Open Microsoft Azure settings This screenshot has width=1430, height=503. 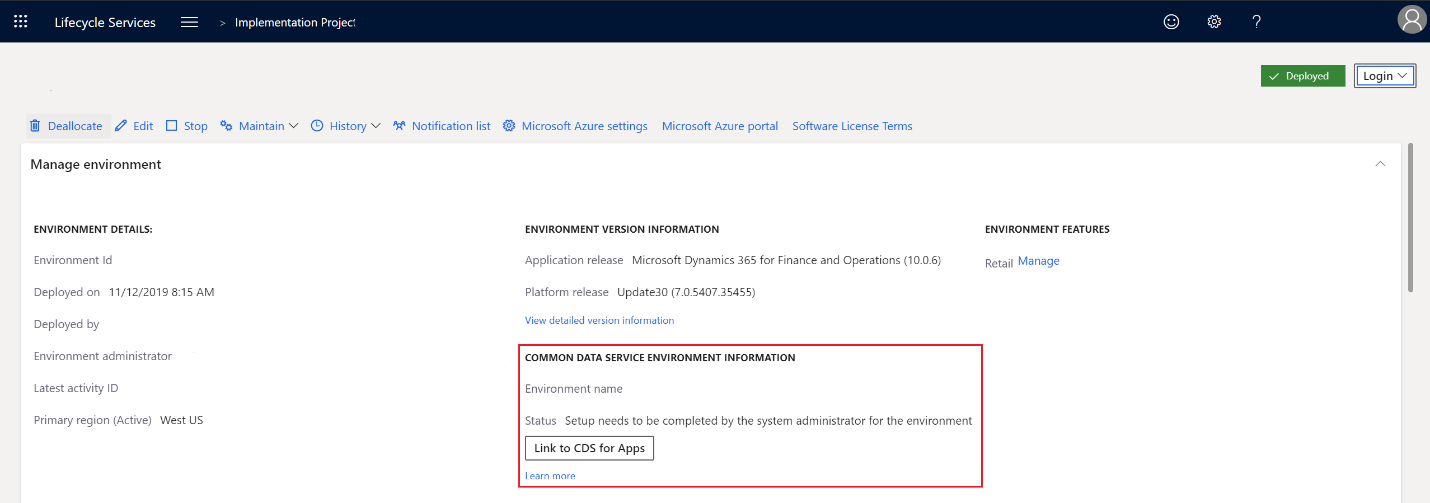coord(575,126)
